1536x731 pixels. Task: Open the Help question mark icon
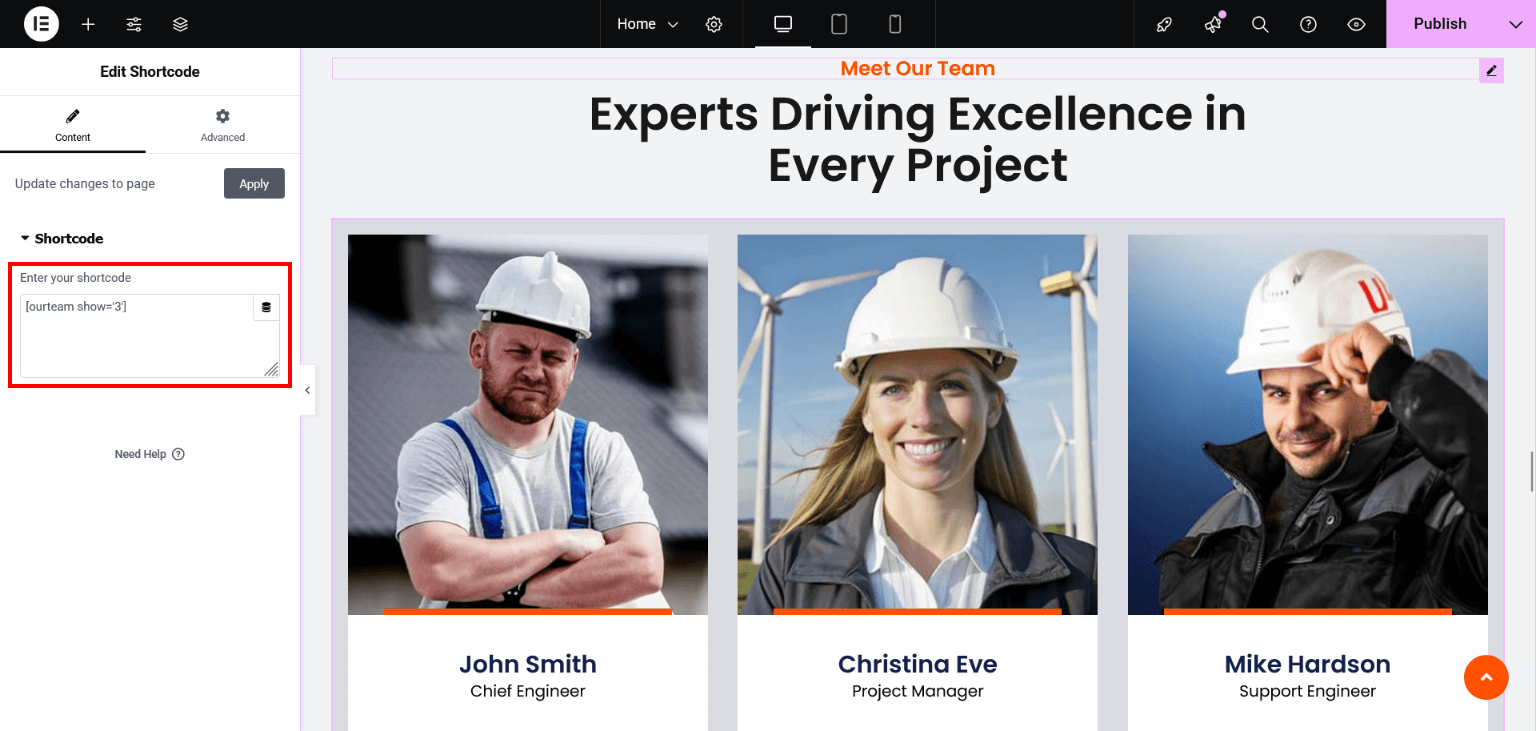tap(1308, 24)
